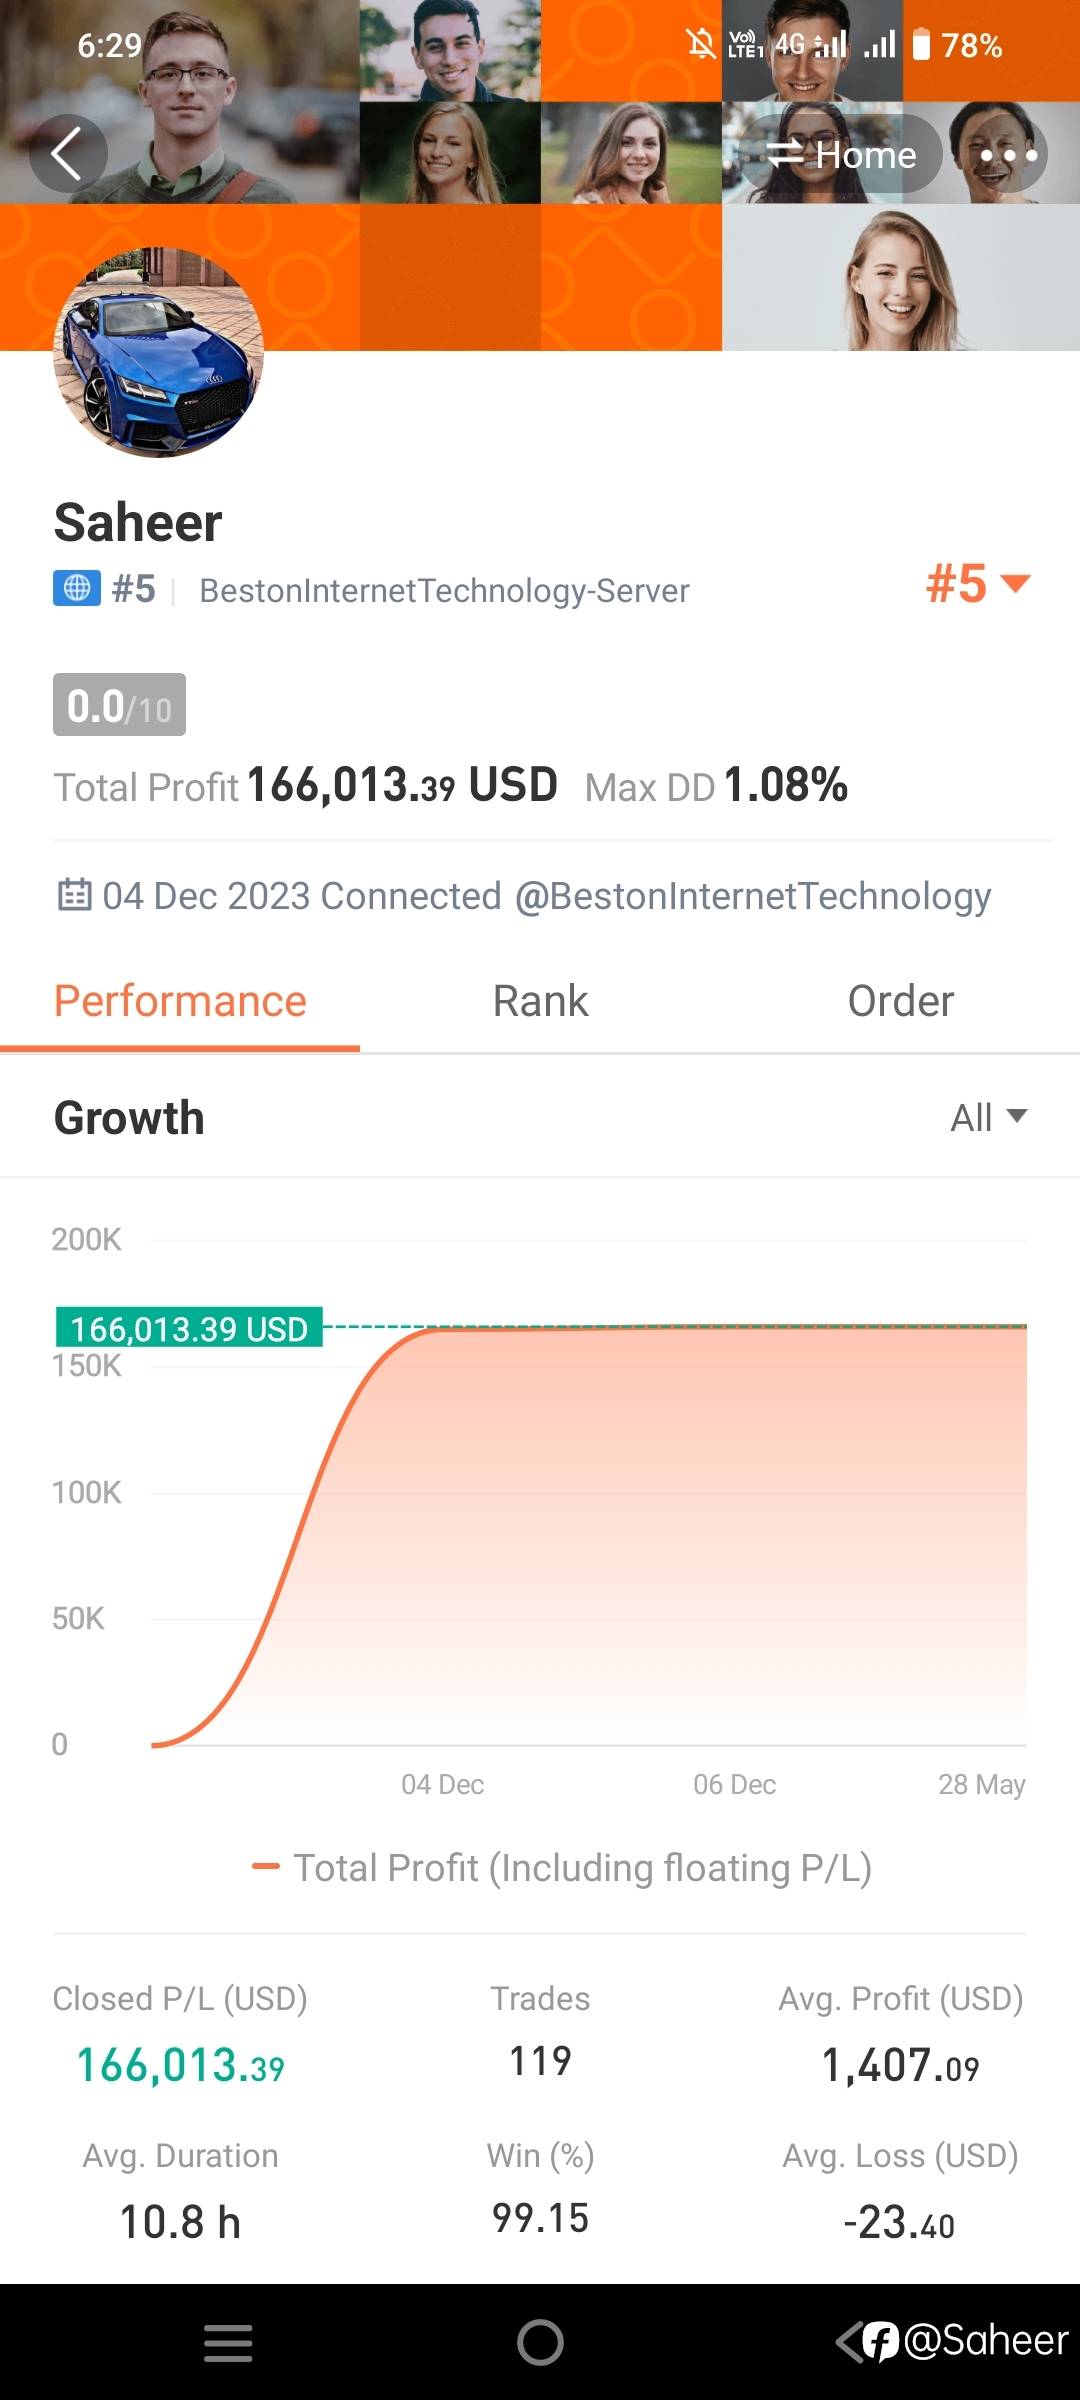The image size is (1080, 2400).
Task: Tap the Android back chevron in navigation bar
Action: [x=849, y=2343]
